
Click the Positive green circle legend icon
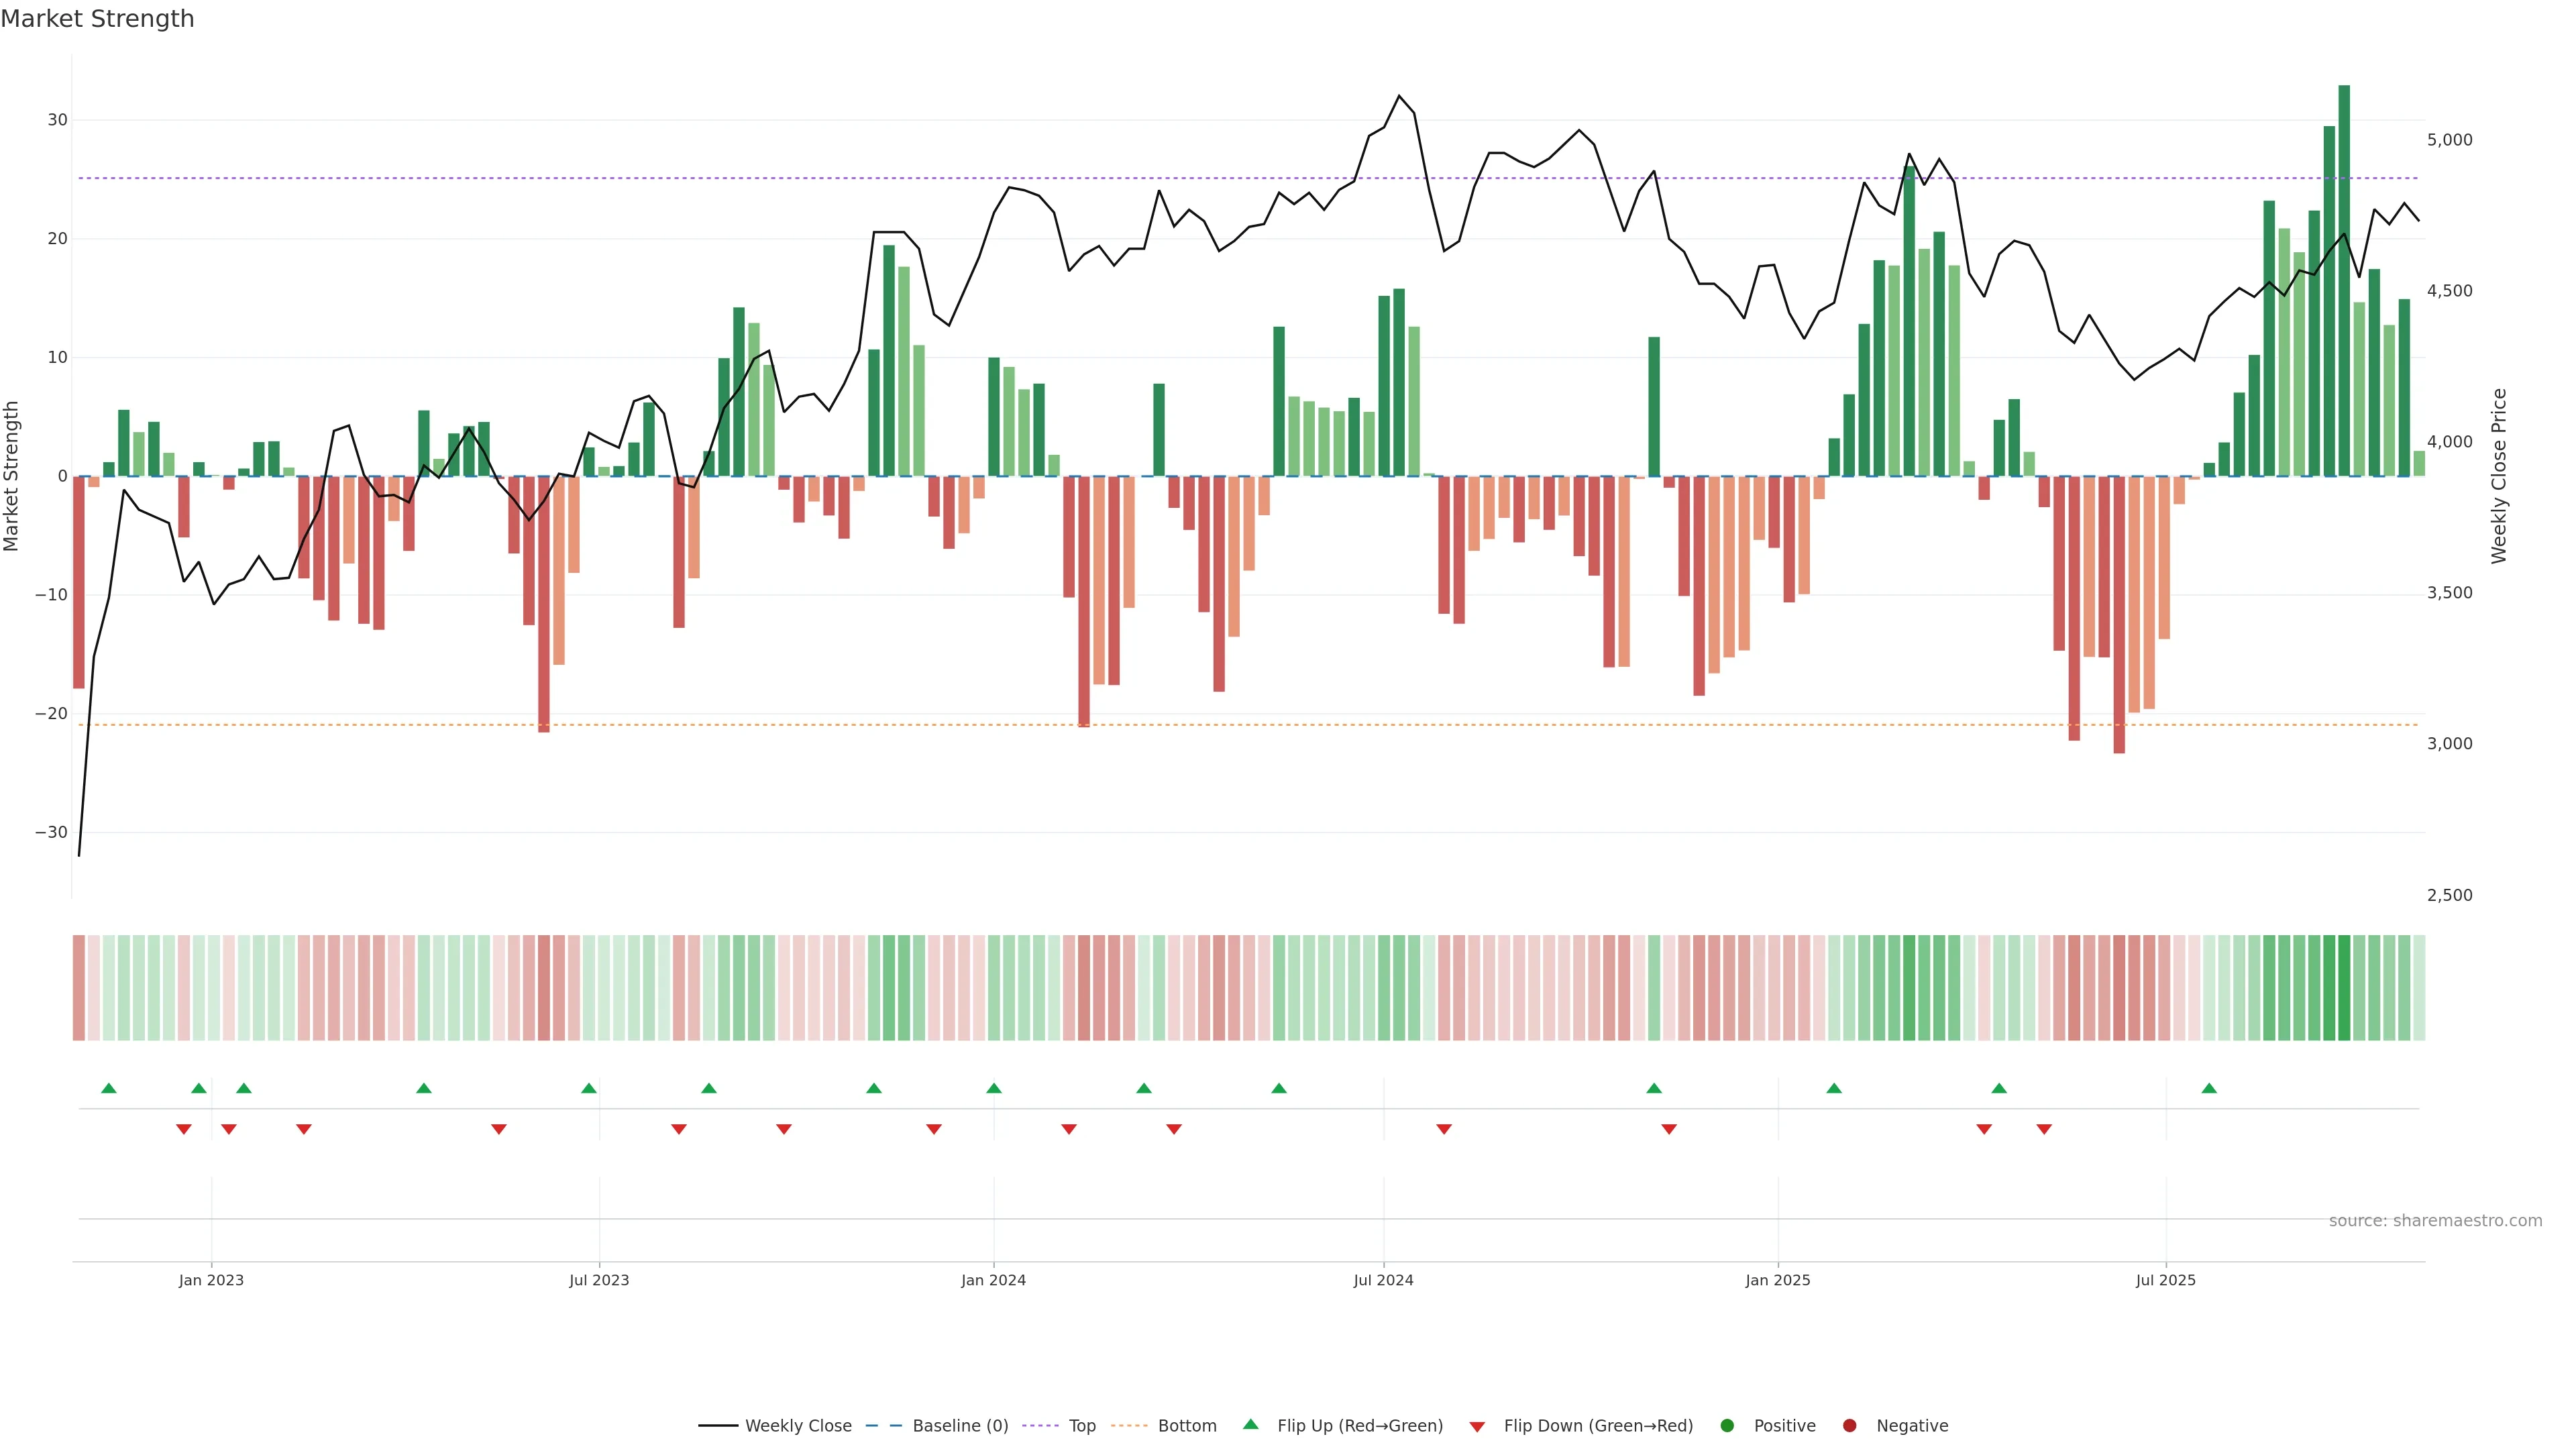[1727, 1426]
